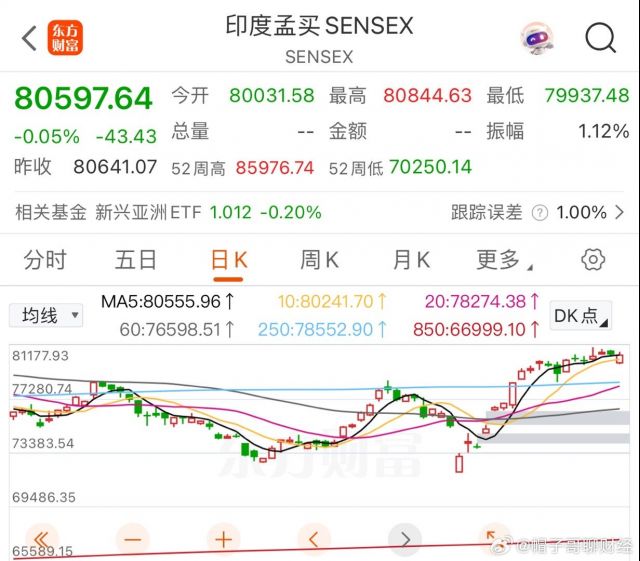Open chart settings gear icon
This screenshot has width=640, height=561.
point(593,260)
